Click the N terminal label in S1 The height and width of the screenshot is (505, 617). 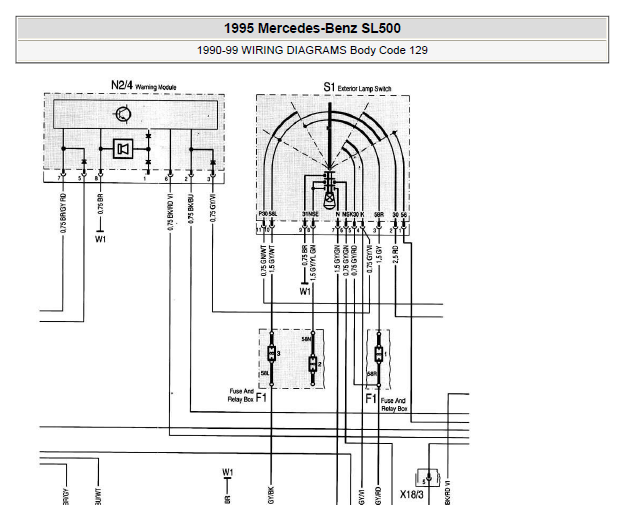(338, 214)
